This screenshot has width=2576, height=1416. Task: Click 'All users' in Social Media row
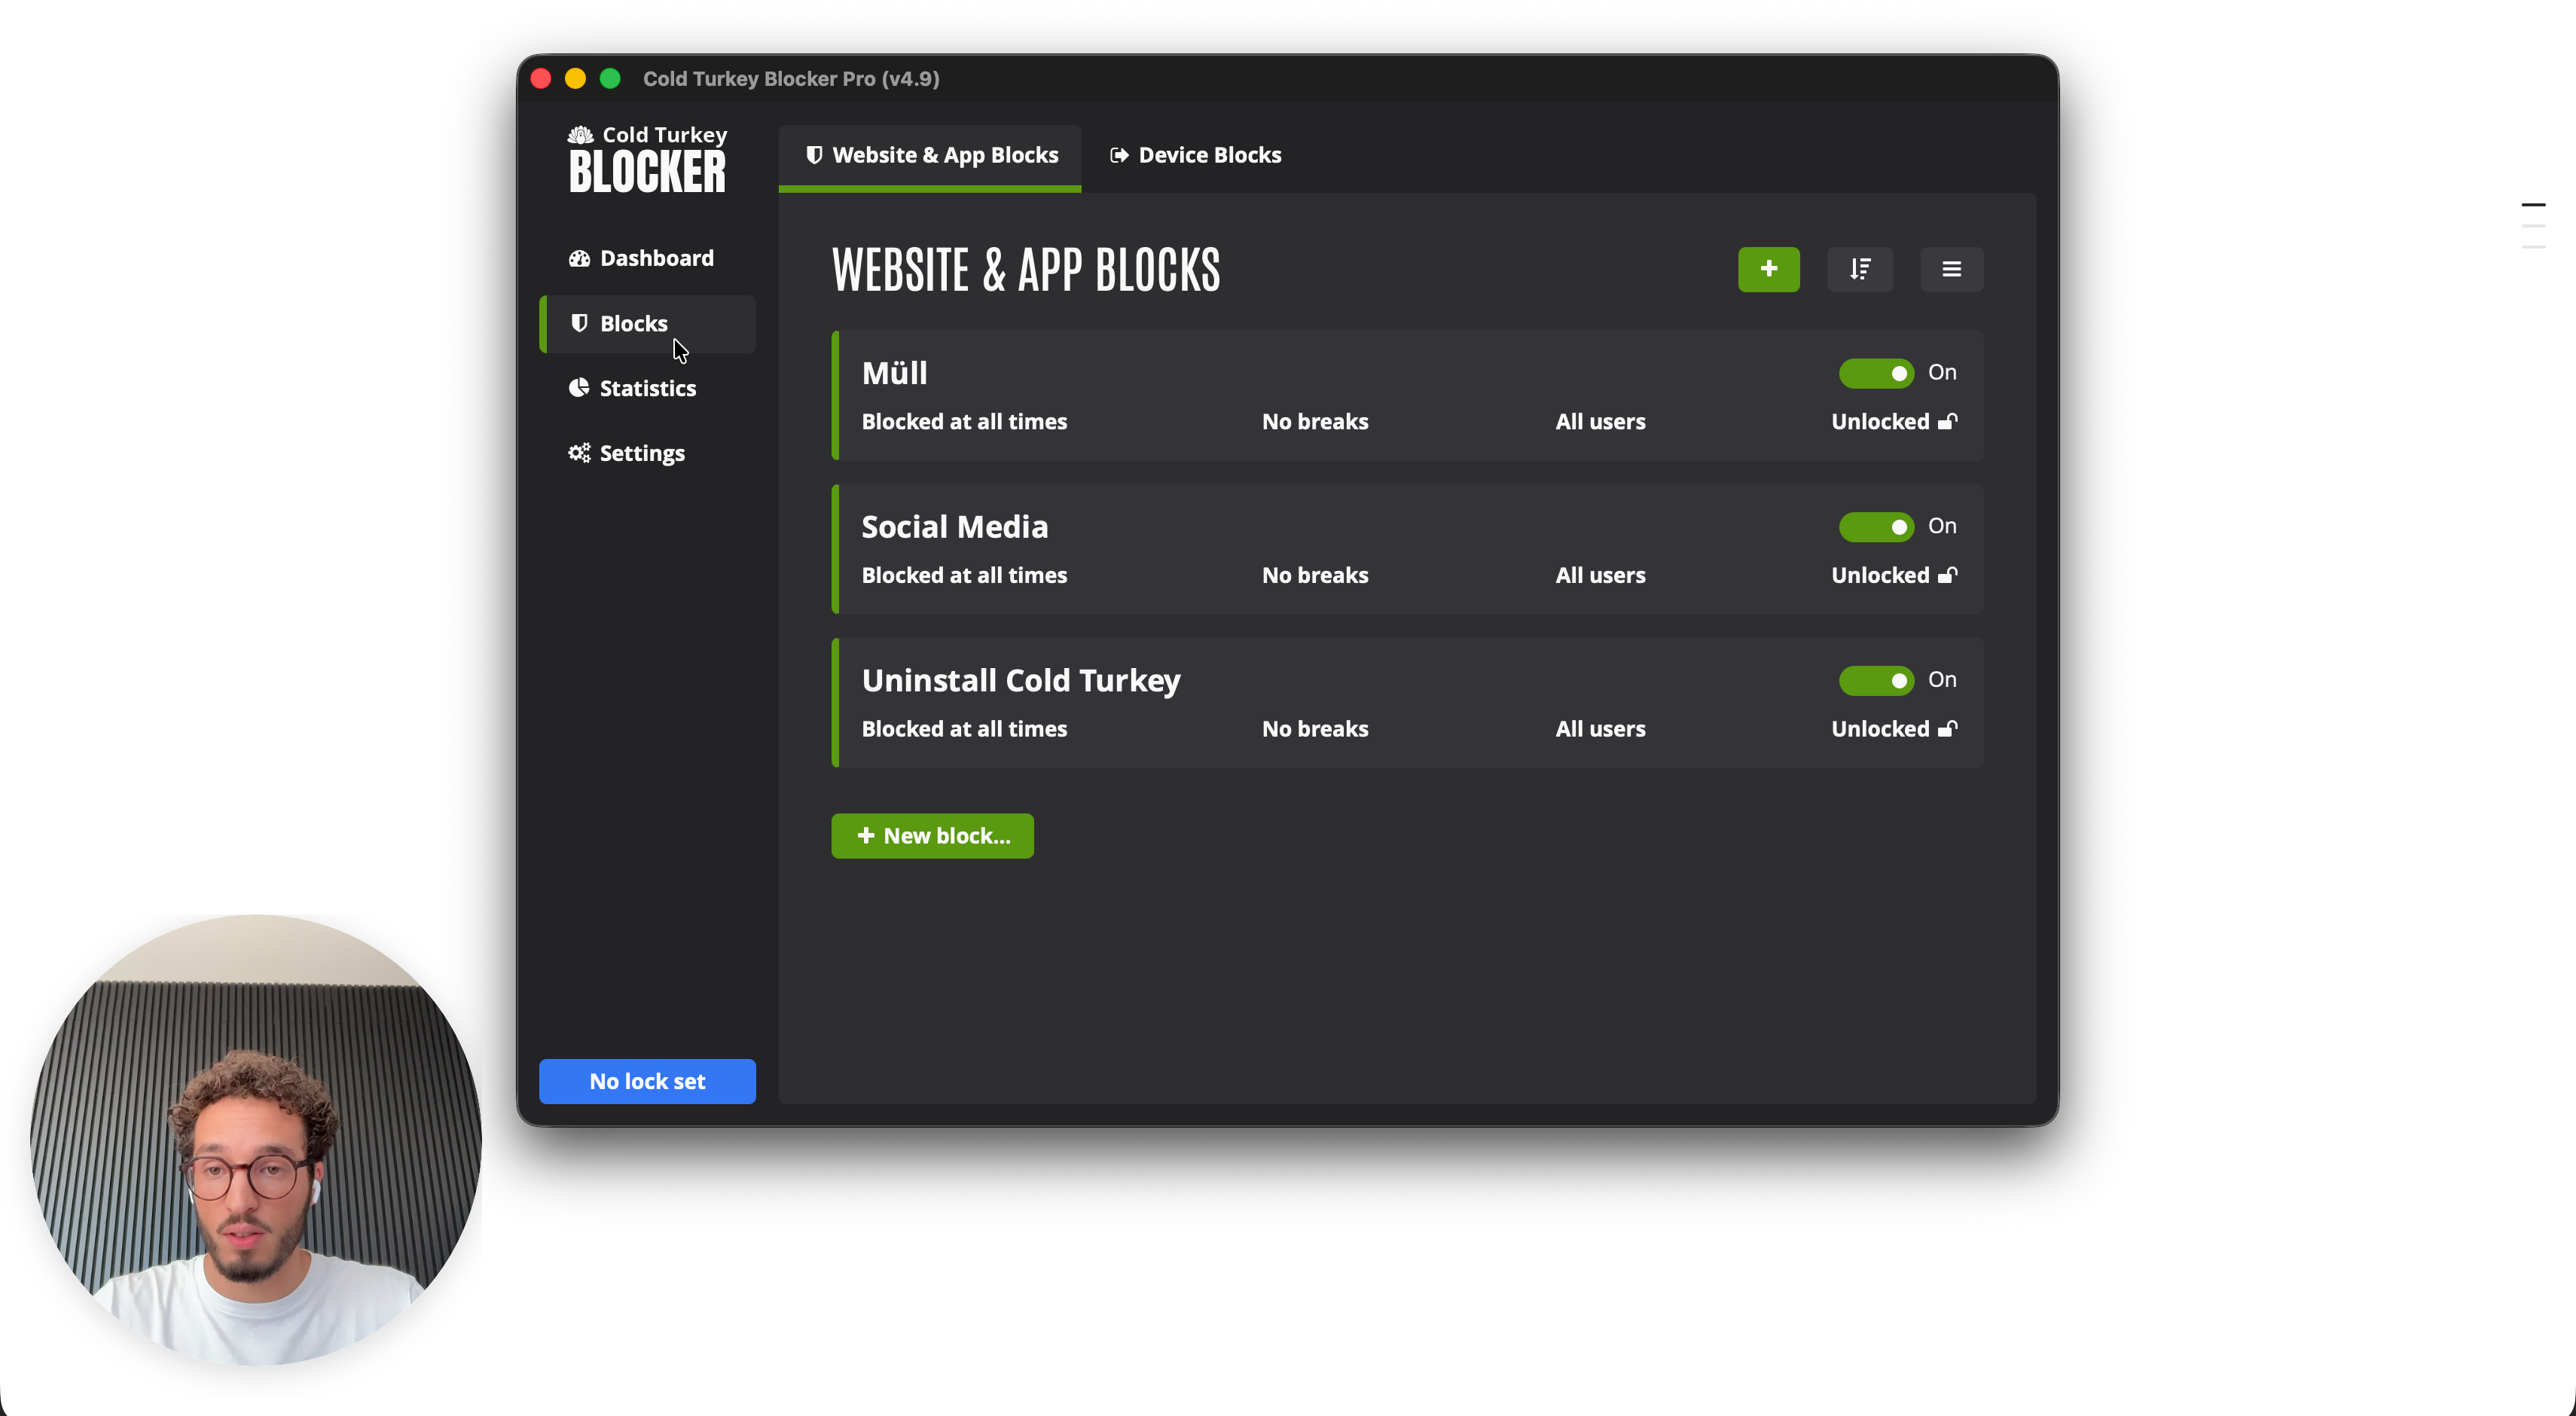1600,575
